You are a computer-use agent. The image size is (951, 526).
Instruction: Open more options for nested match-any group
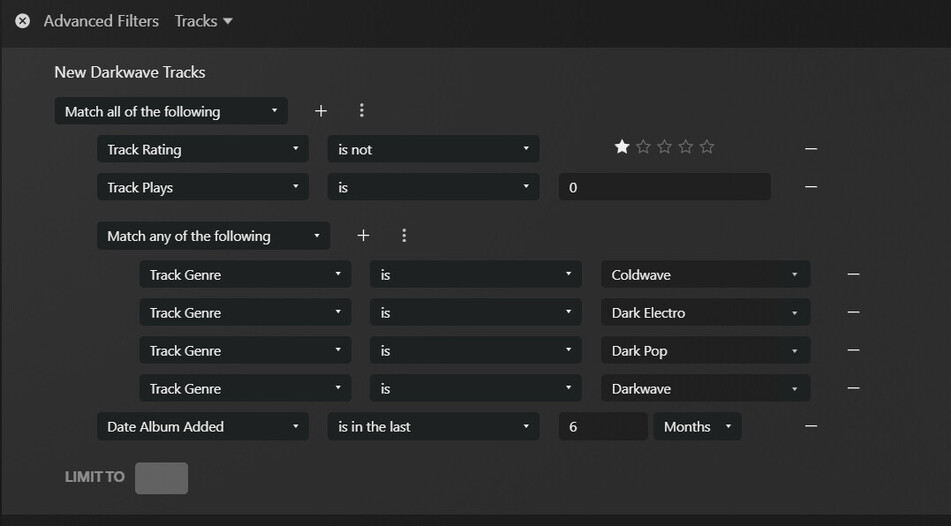click(404, 236)
